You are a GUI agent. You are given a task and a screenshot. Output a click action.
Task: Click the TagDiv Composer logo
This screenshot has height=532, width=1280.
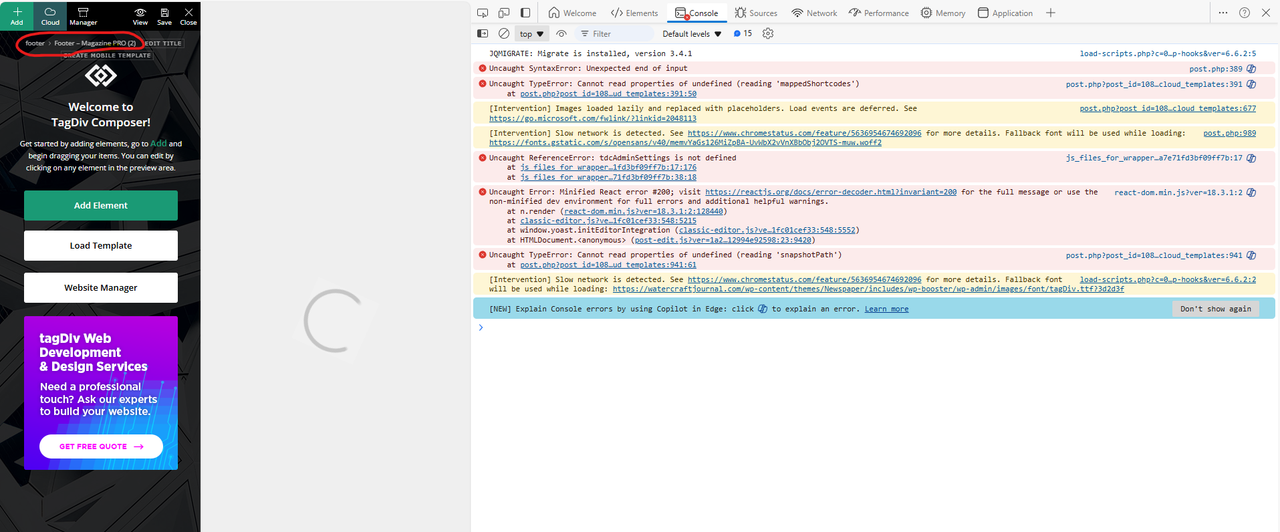(101, 77)
